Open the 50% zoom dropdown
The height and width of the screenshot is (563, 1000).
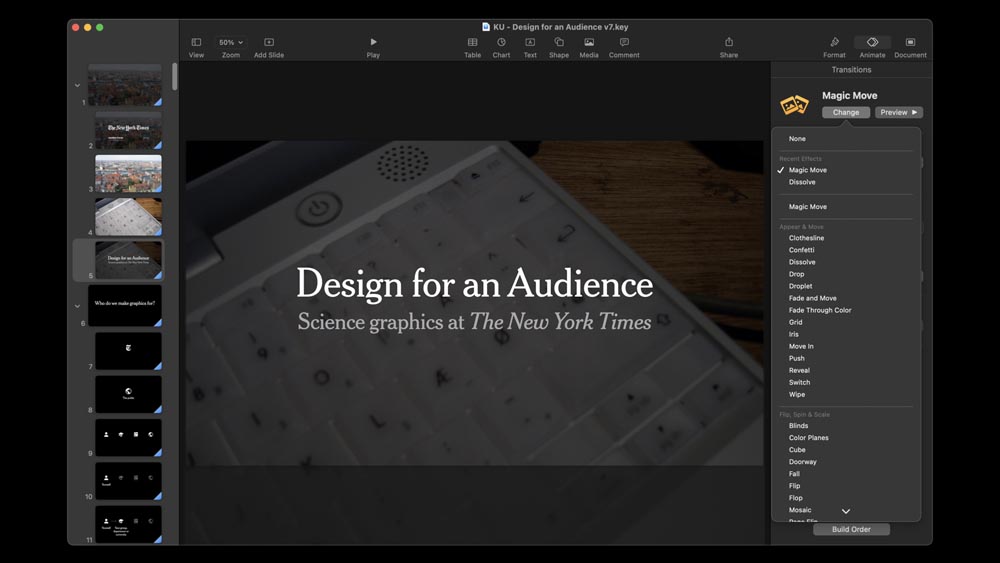coord(231,42)
